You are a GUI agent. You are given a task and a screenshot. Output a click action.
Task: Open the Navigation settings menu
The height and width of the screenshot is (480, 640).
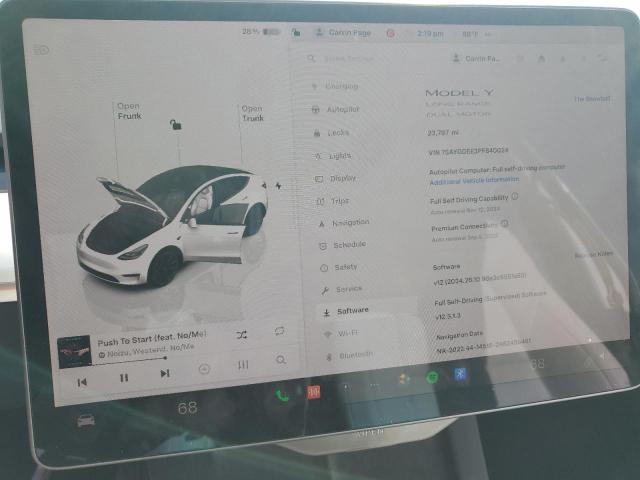pos(344,223)
